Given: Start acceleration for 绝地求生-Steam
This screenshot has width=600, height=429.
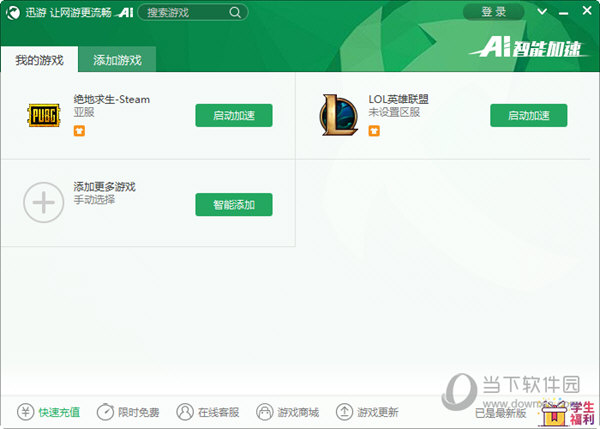Looking at the screenshot, I should click(233, 115).
